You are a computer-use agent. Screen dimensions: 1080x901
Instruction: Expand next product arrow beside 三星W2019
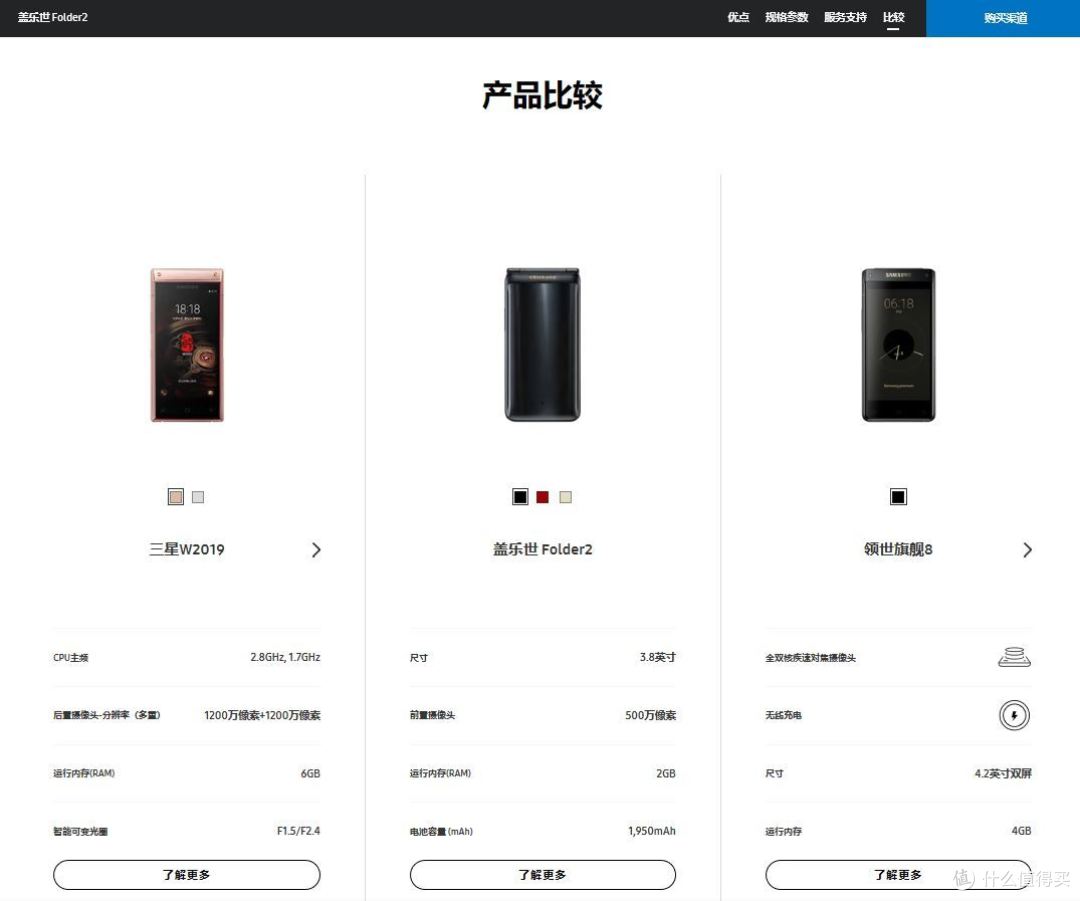point(316,550)
